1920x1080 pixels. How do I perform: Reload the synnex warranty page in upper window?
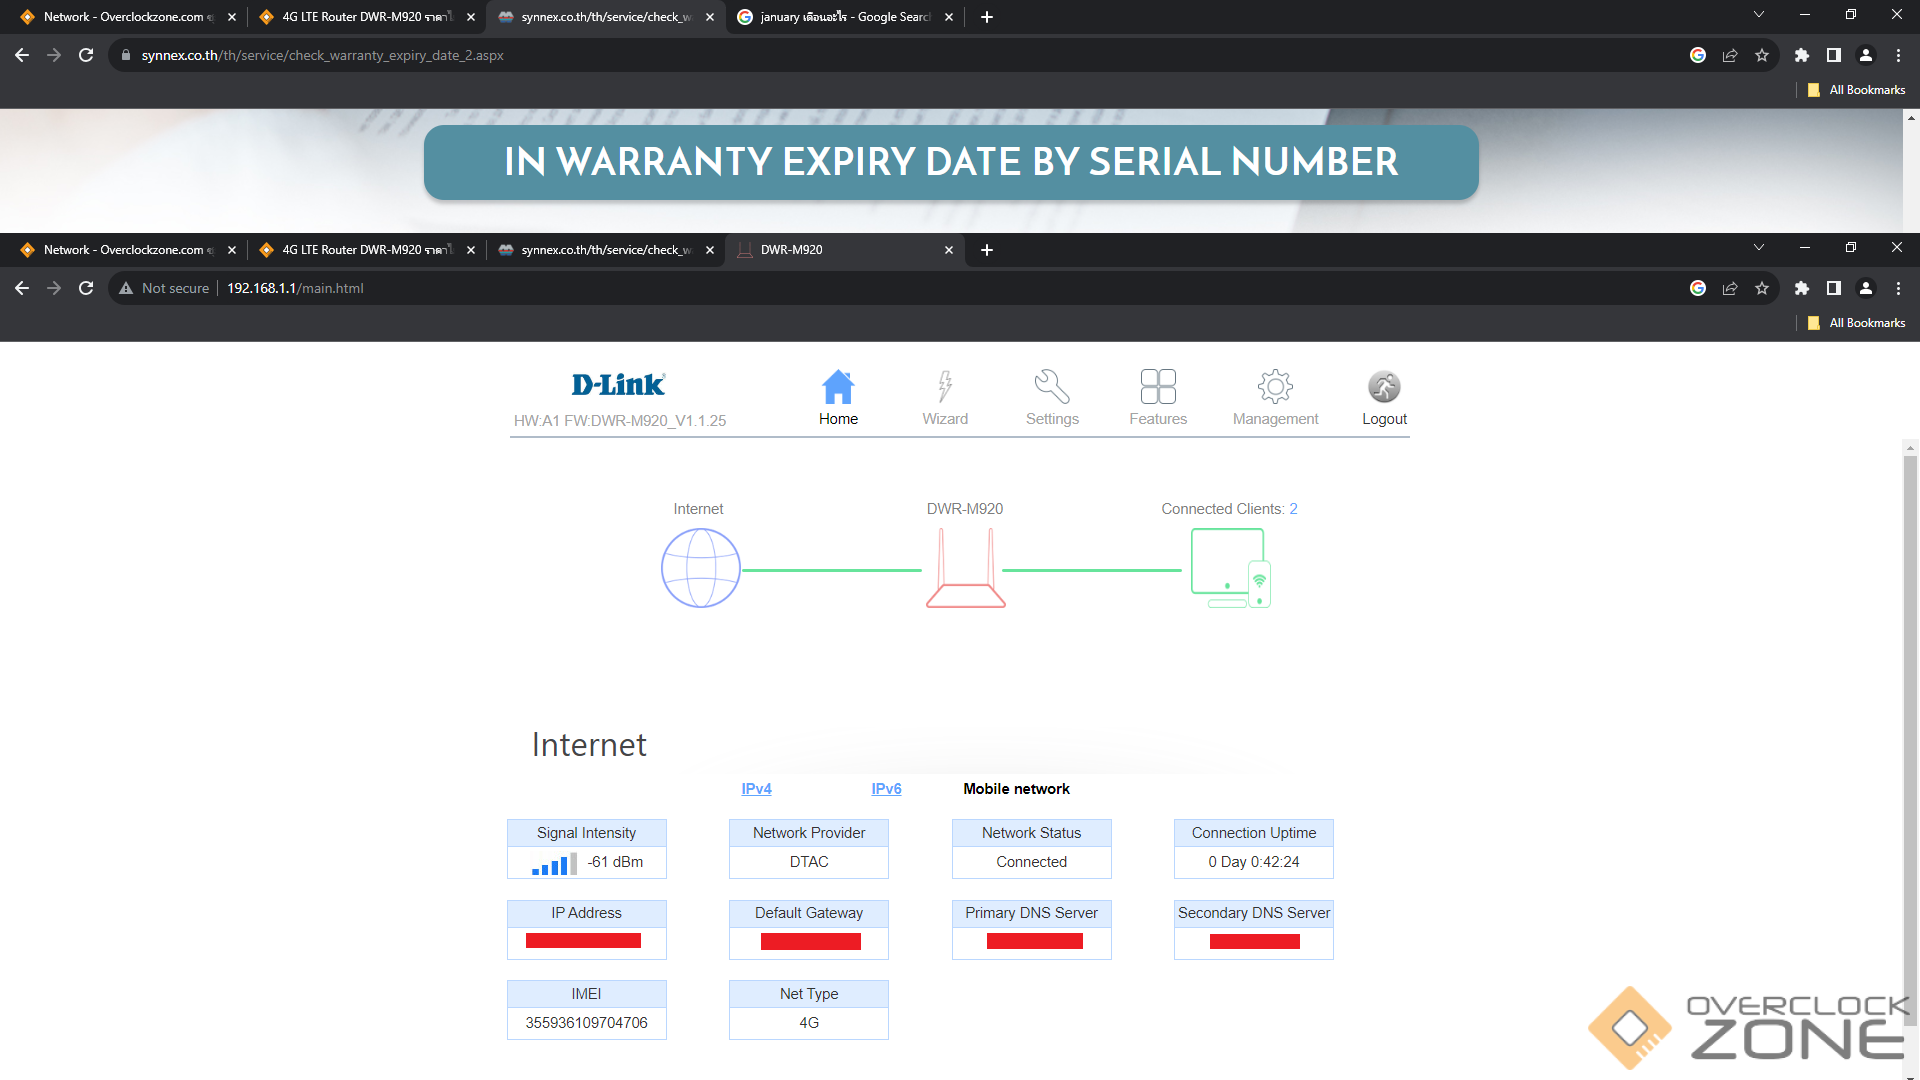pos(86,55)
